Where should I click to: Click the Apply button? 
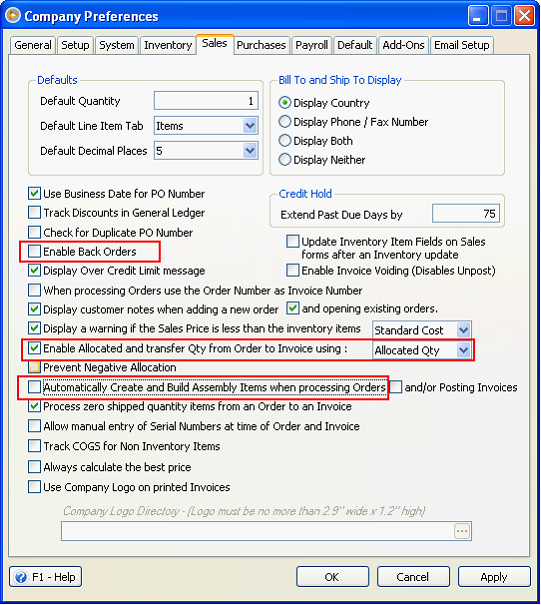(x=494, y=577)
